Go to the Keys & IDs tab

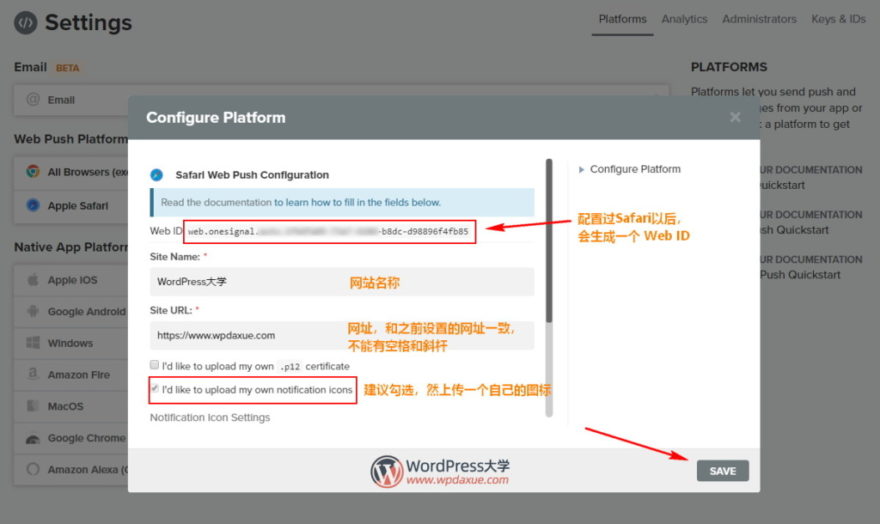[838, 19]
